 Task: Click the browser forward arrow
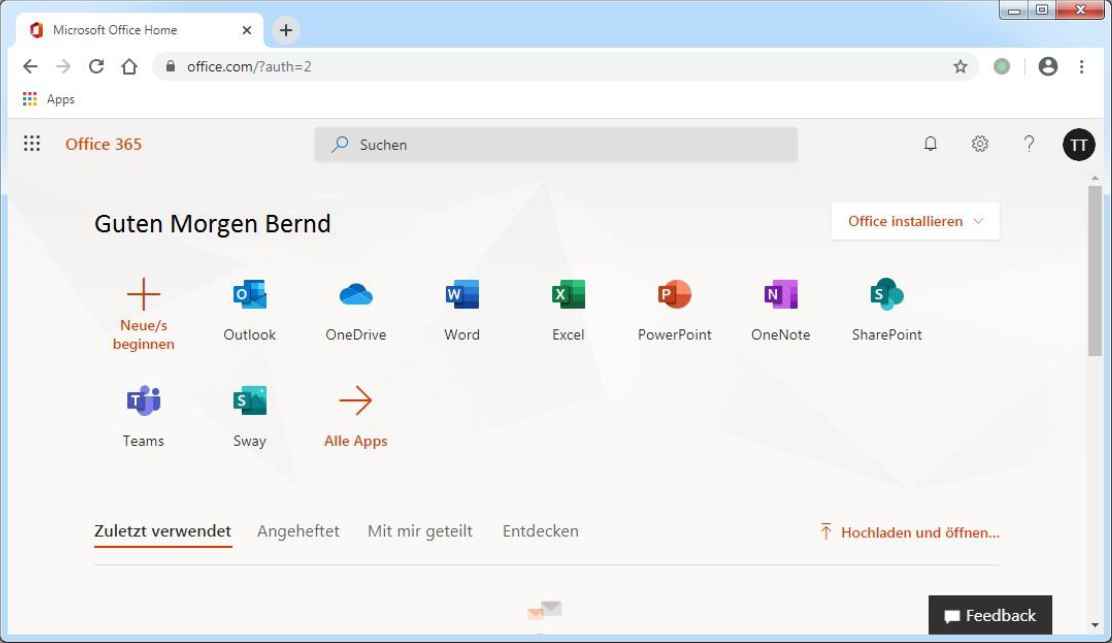tap(63, 67)
